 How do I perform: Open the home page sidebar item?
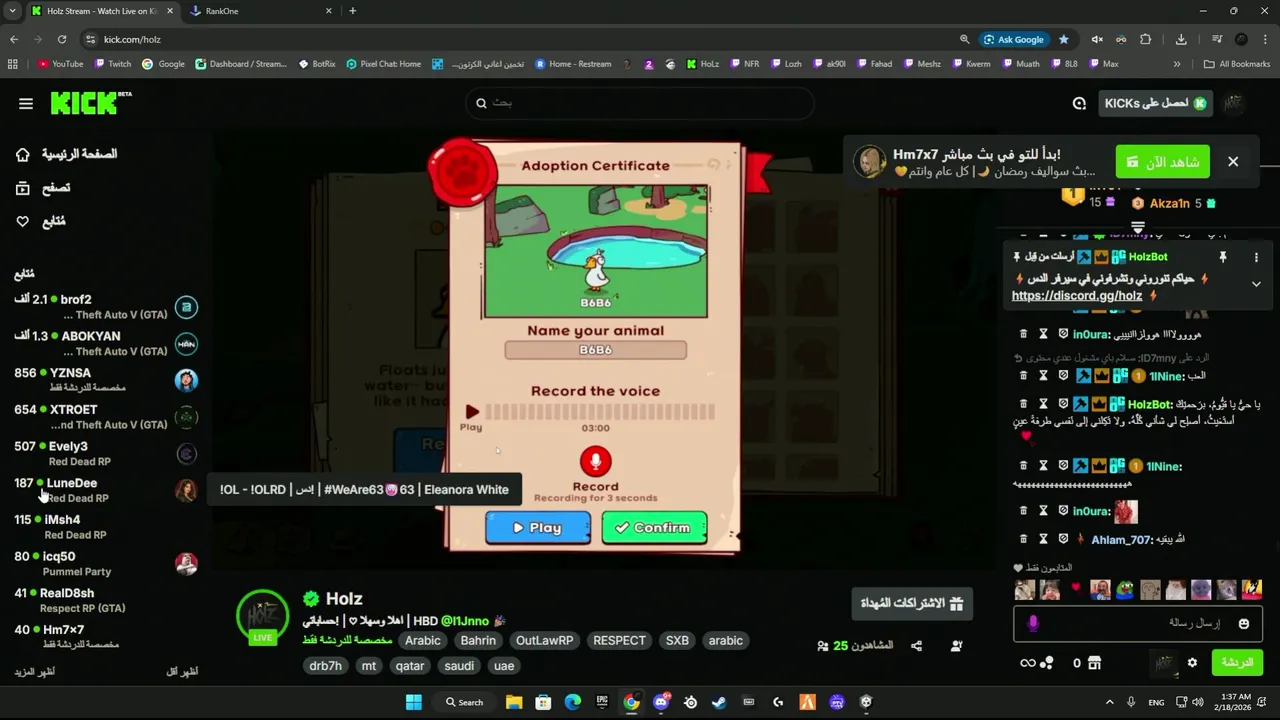67,154
